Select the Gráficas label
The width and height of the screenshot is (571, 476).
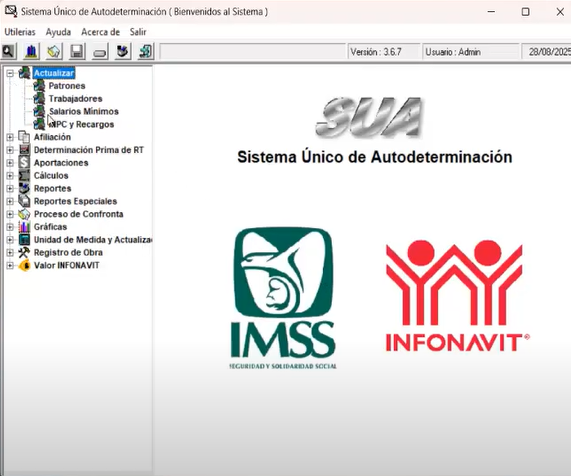[x=50, y=227]
